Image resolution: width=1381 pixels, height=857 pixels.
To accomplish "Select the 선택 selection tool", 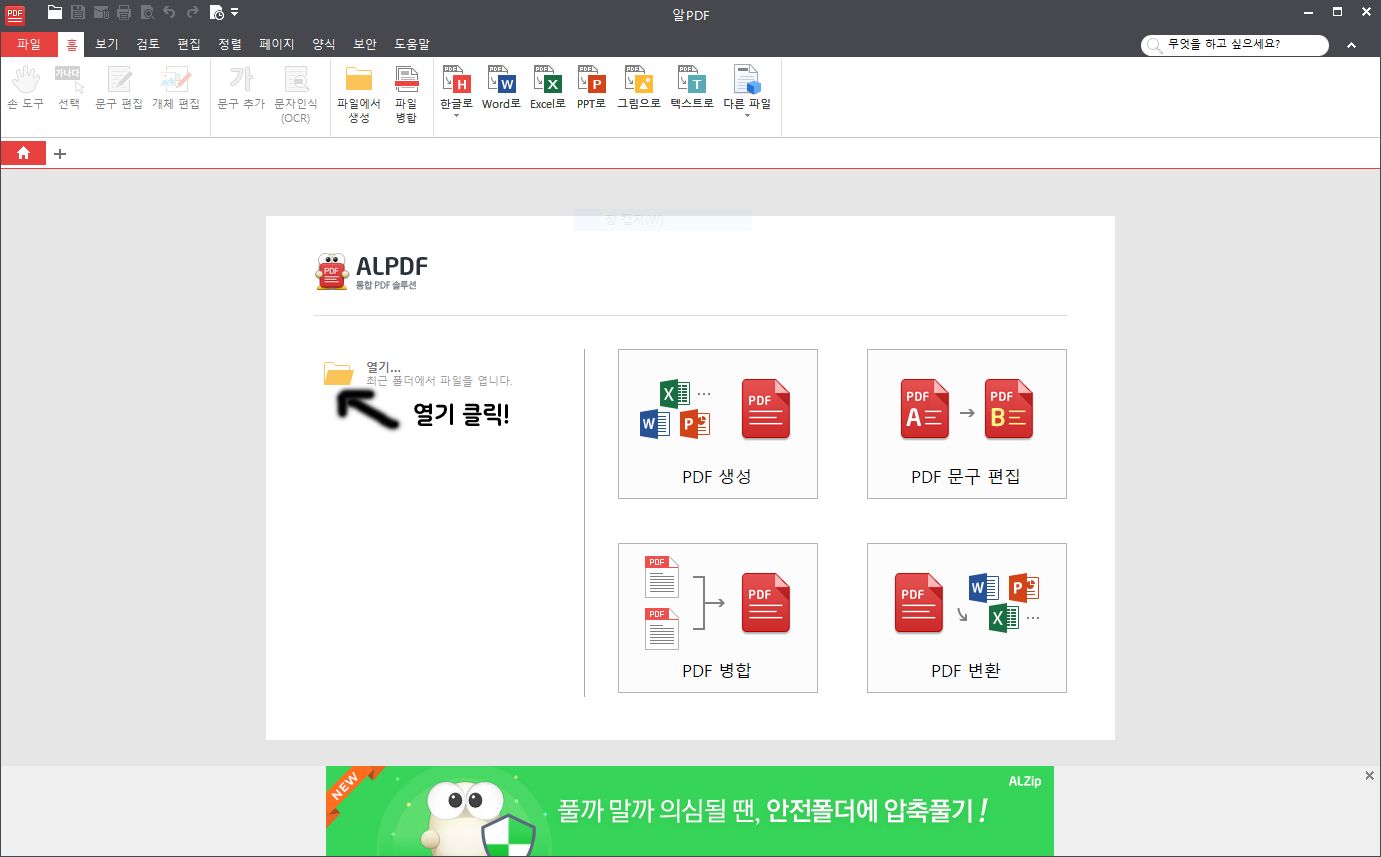I will [x=69, y=88].
